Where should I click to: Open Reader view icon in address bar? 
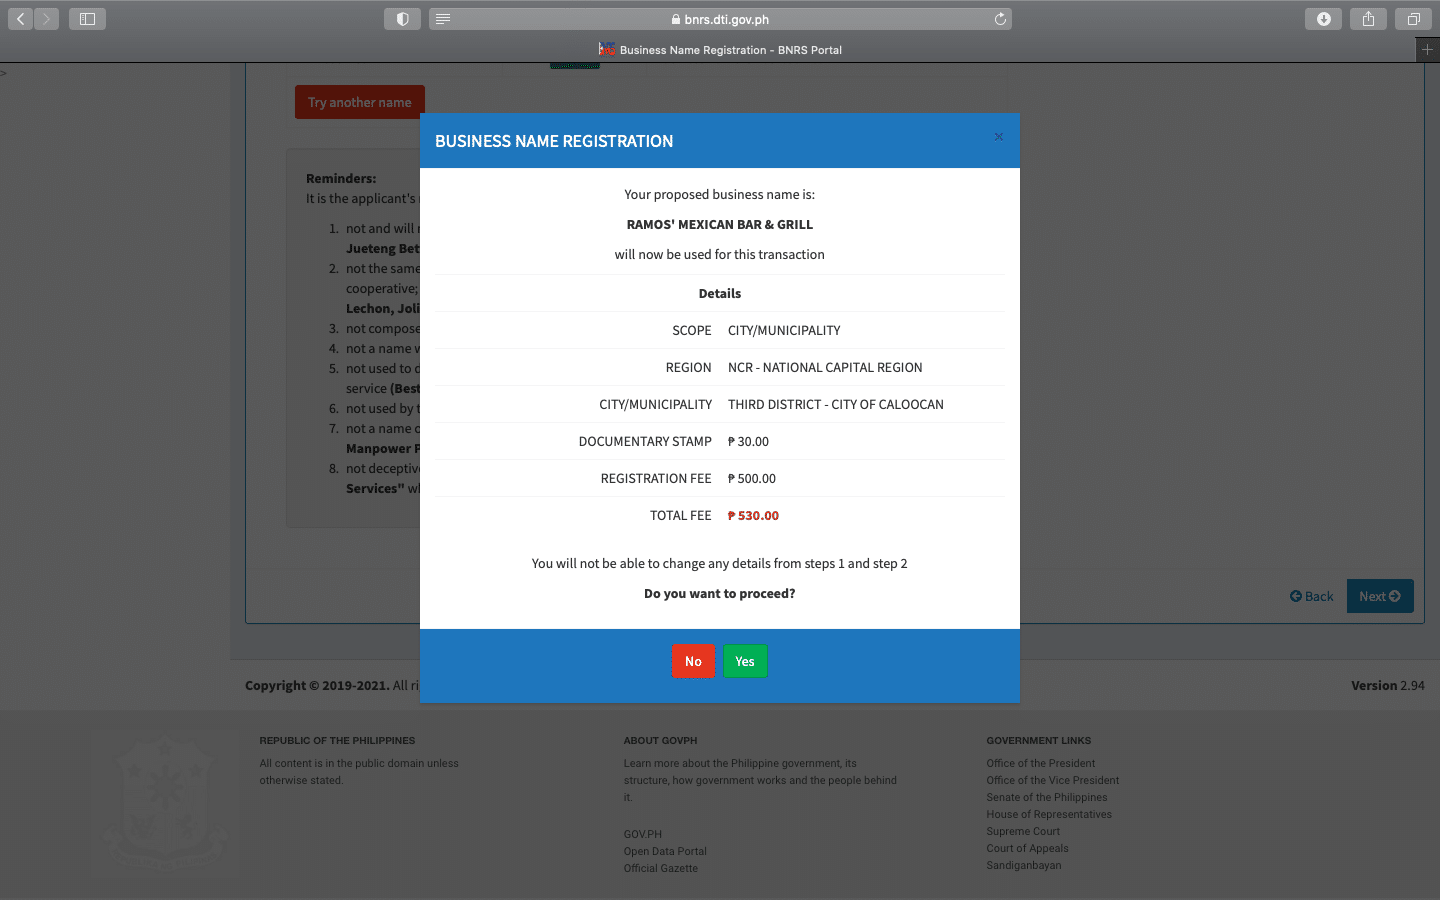pos(443,19)
